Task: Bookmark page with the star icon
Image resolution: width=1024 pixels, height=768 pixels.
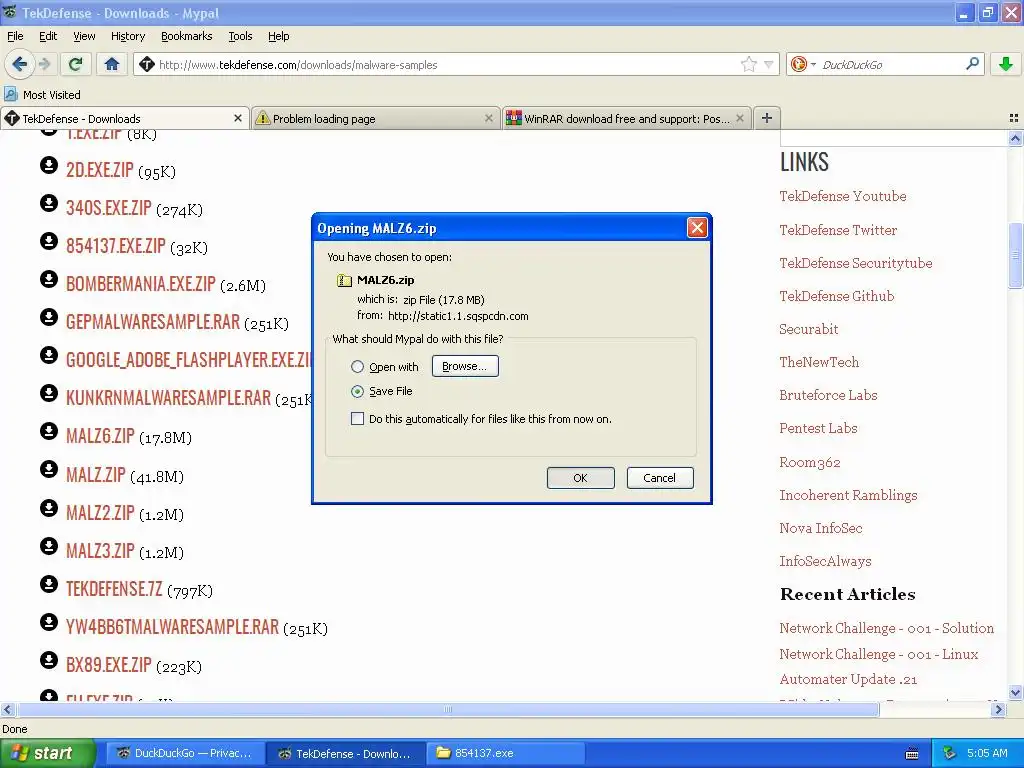Action: [748, 64]
